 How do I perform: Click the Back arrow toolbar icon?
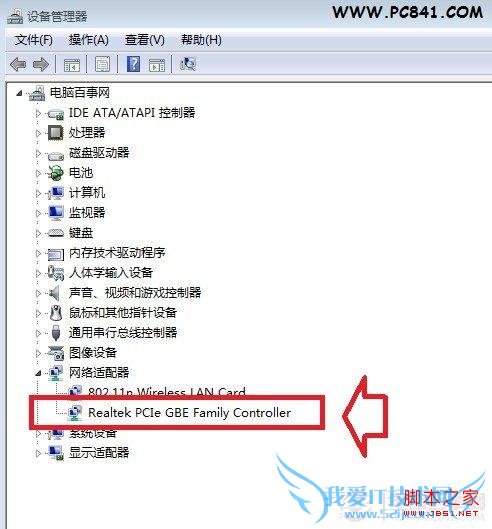click(x=18, y=64)
